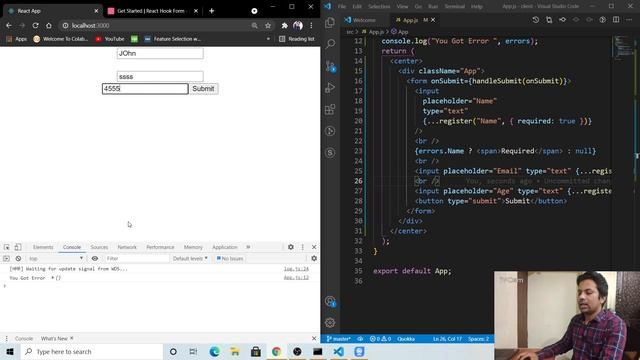The width and height of the screenshot is (640, 360).
Task: Open the Application tab in DevTools
Action: coord(224,247)
